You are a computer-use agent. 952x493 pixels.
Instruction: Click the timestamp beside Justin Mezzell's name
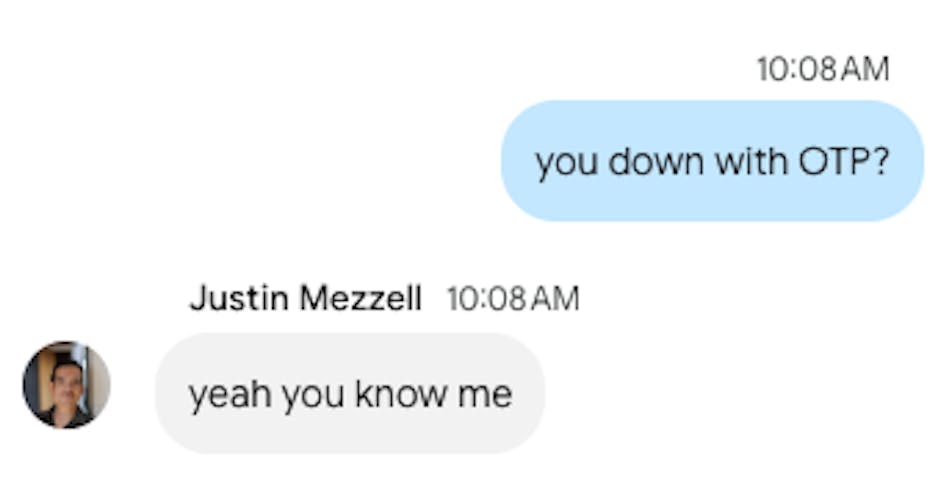(x=512, y=298)
